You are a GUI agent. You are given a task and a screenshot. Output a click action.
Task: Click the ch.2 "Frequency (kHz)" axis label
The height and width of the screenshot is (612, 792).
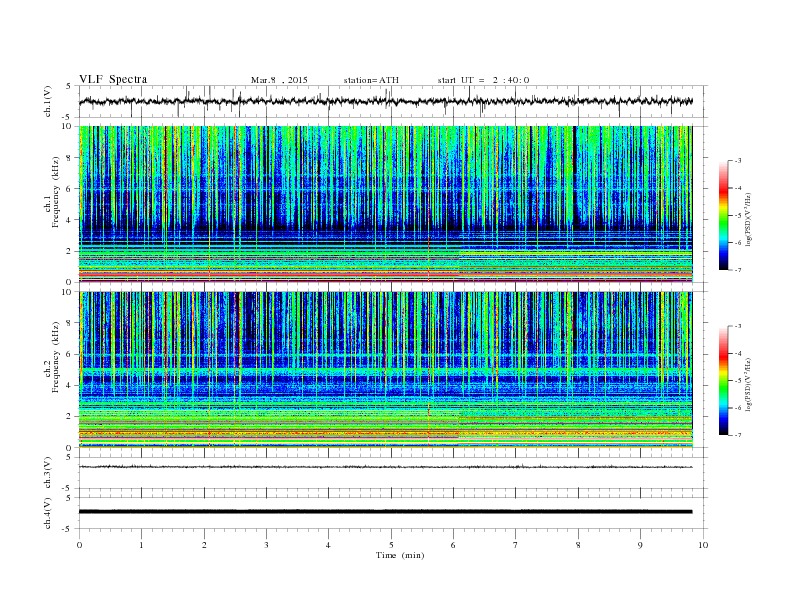pos(56,357)
